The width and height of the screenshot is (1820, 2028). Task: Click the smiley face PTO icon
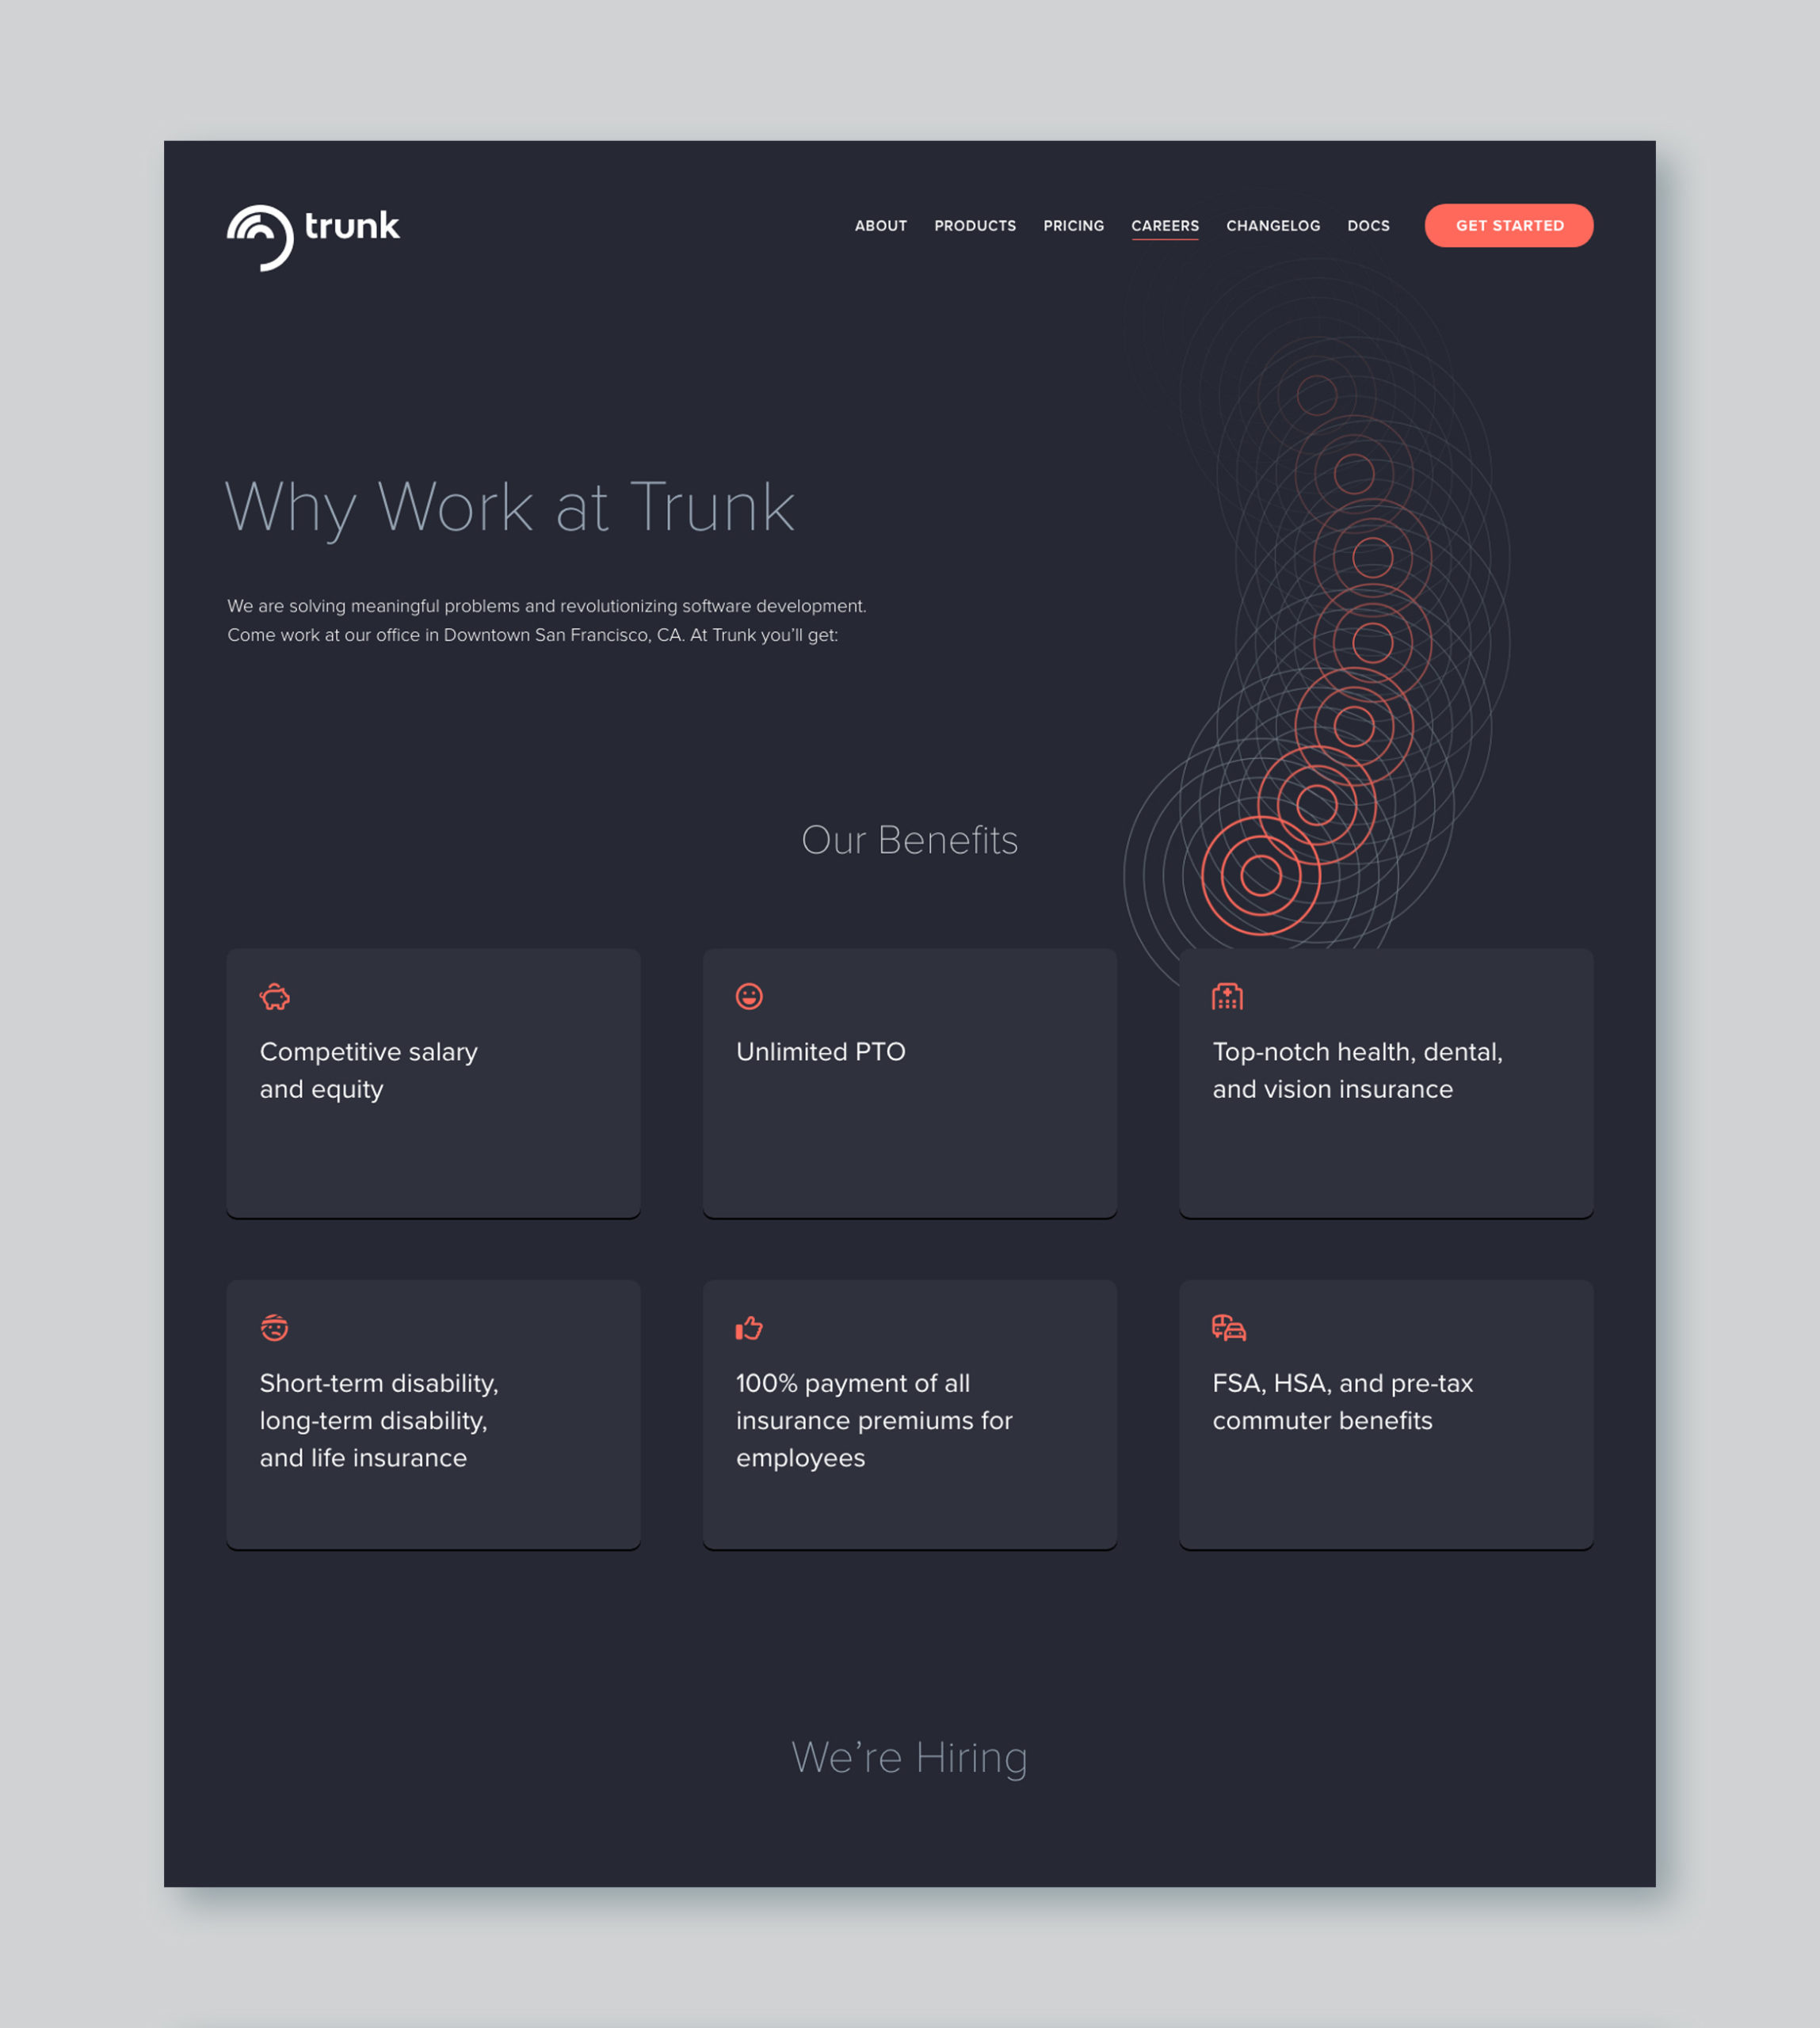click(750, 996)
